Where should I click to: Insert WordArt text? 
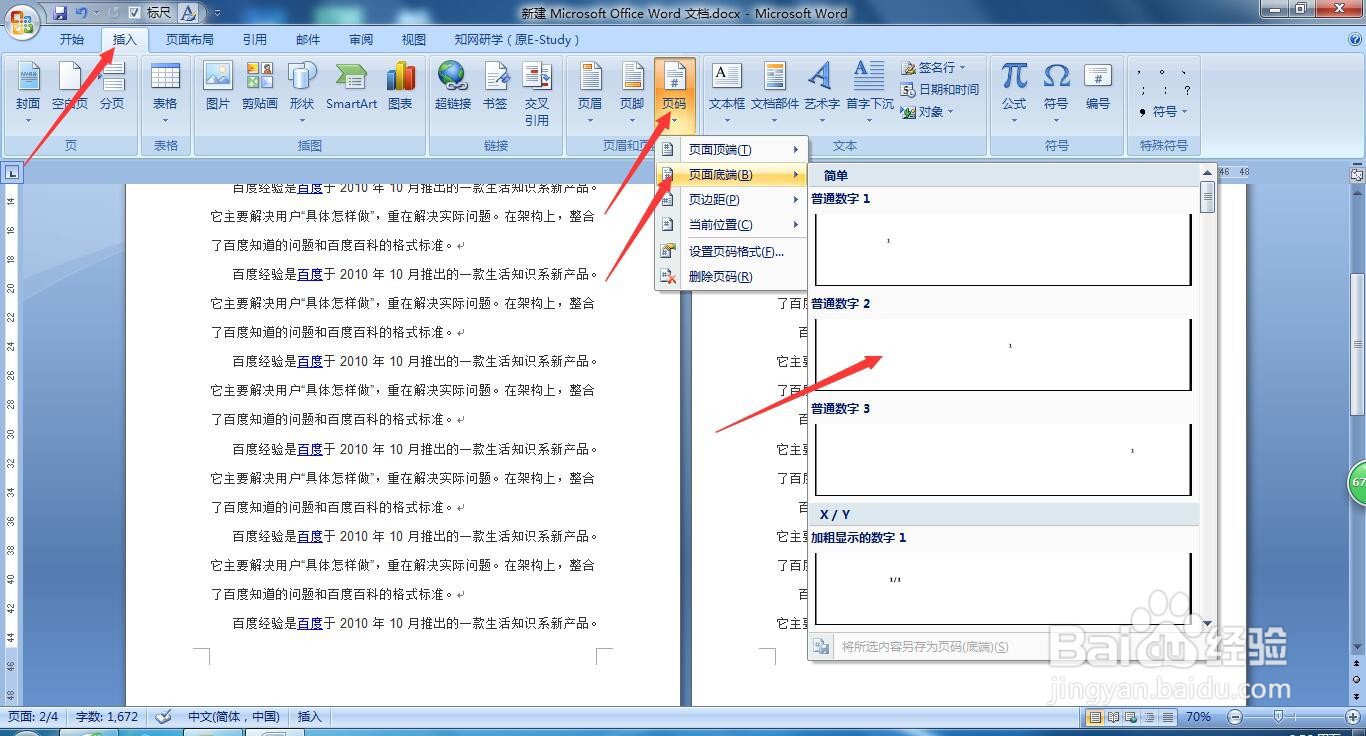(820, 90)
